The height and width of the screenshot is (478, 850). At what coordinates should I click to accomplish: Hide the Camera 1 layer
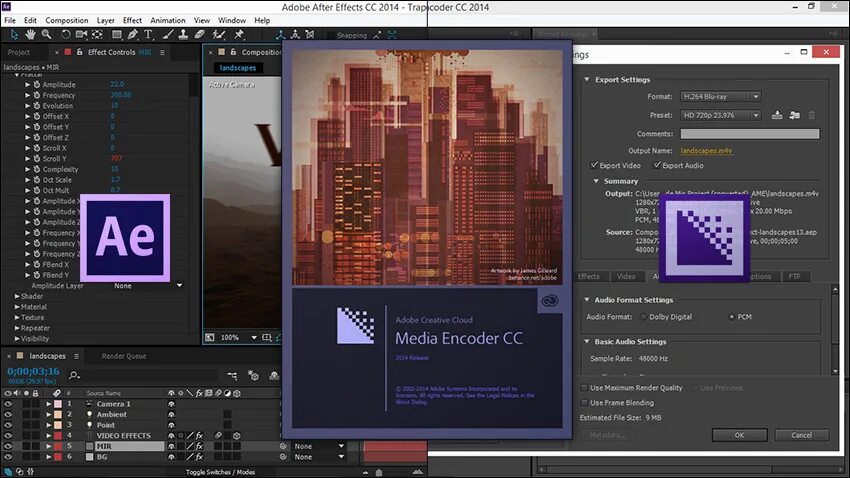[8, 404]
